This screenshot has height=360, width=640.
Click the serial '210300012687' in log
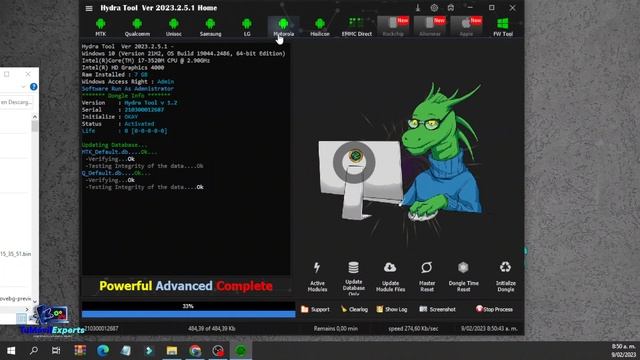(x=144, y=110)
